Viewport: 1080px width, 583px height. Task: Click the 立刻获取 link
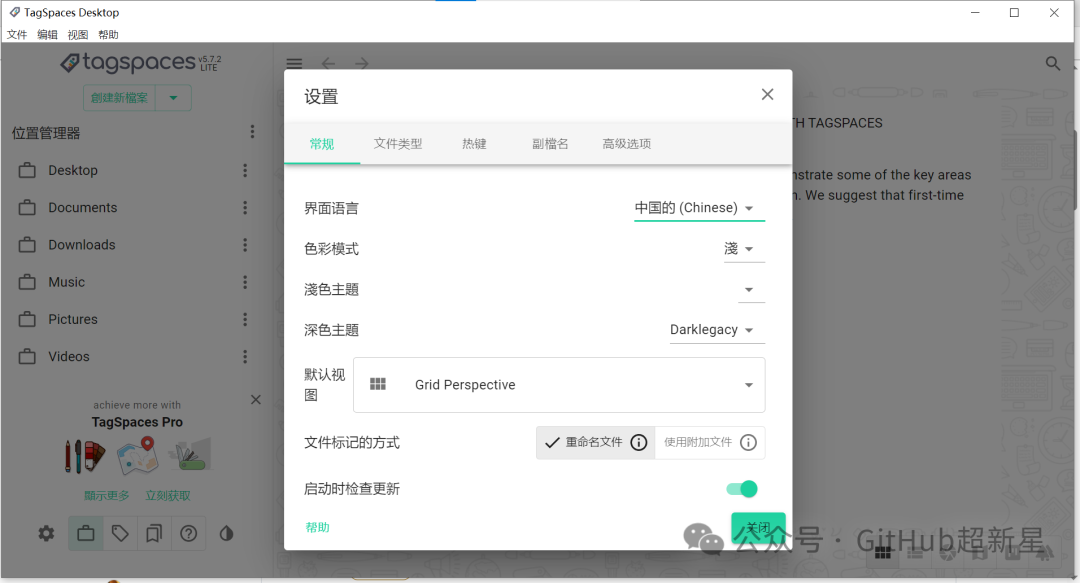pyautogui.click(x=167, y=495)
